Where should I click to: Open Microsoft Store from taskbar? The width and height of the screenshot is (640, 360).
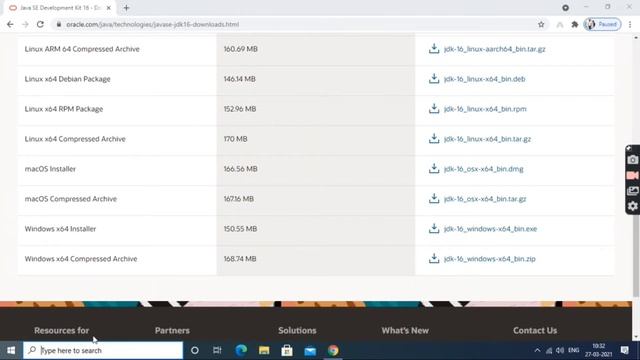pyautogui.click(x=287, y=350)
